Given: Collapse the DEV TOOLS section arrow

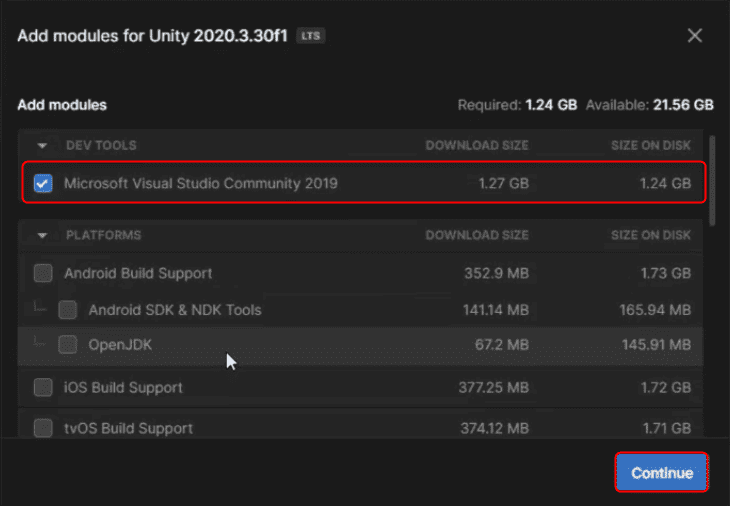Looking at the screenshot, I should coord(42,146).
